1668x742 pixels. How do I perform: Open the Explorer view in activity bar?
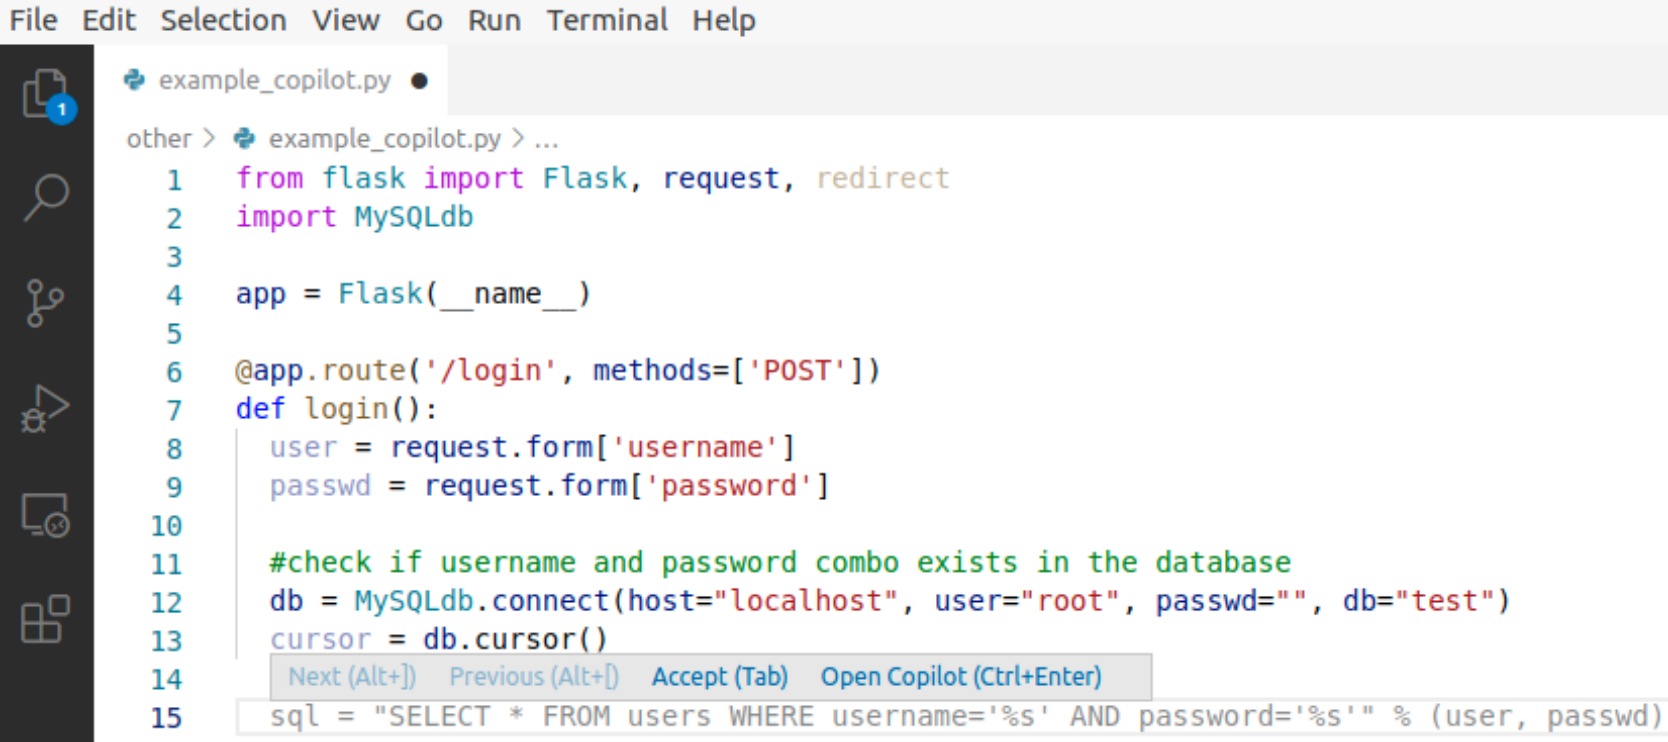tap(46, 94)
